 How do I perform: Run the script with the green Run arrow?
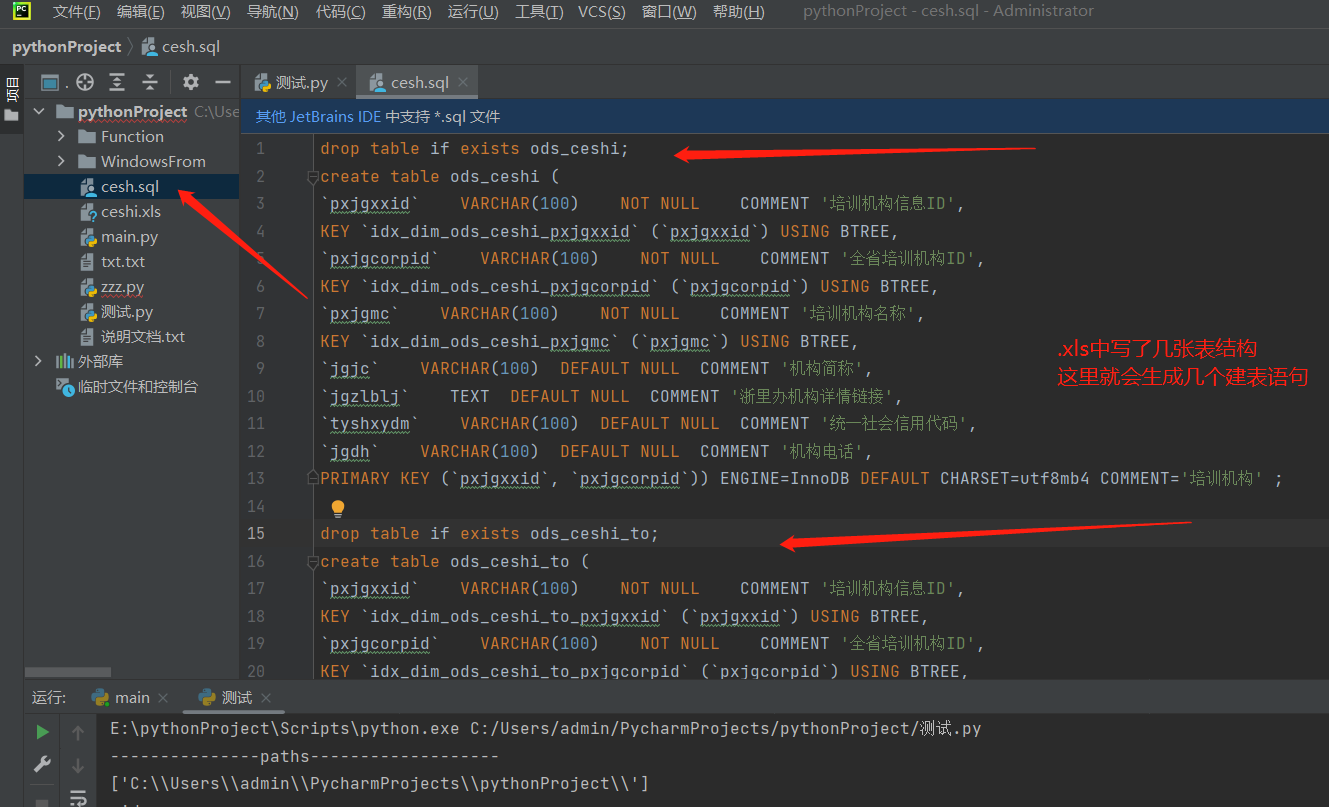[42, 731]
